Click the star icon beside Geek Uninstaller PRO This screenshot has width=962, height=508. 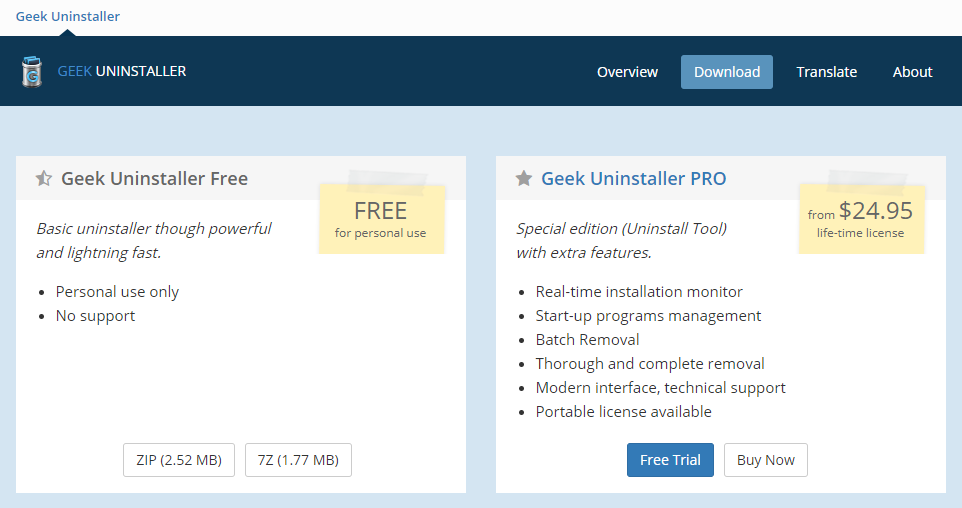coord(523,179)
